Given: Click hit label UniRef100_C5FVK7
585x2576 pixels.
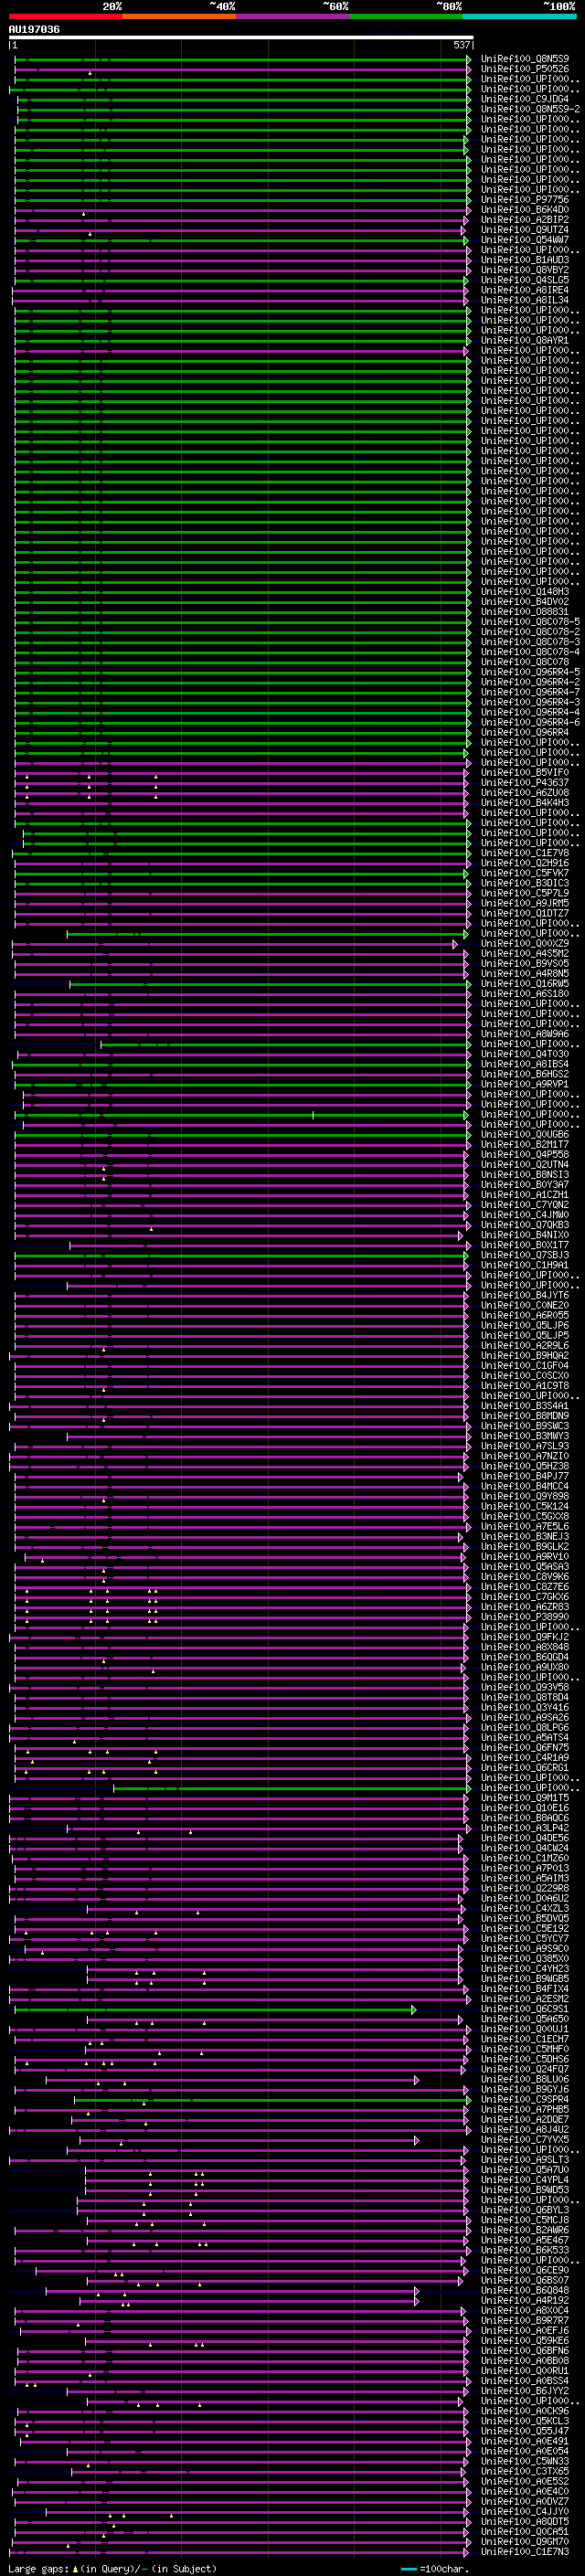Looking at the screenshot, I should pos(525,873).
